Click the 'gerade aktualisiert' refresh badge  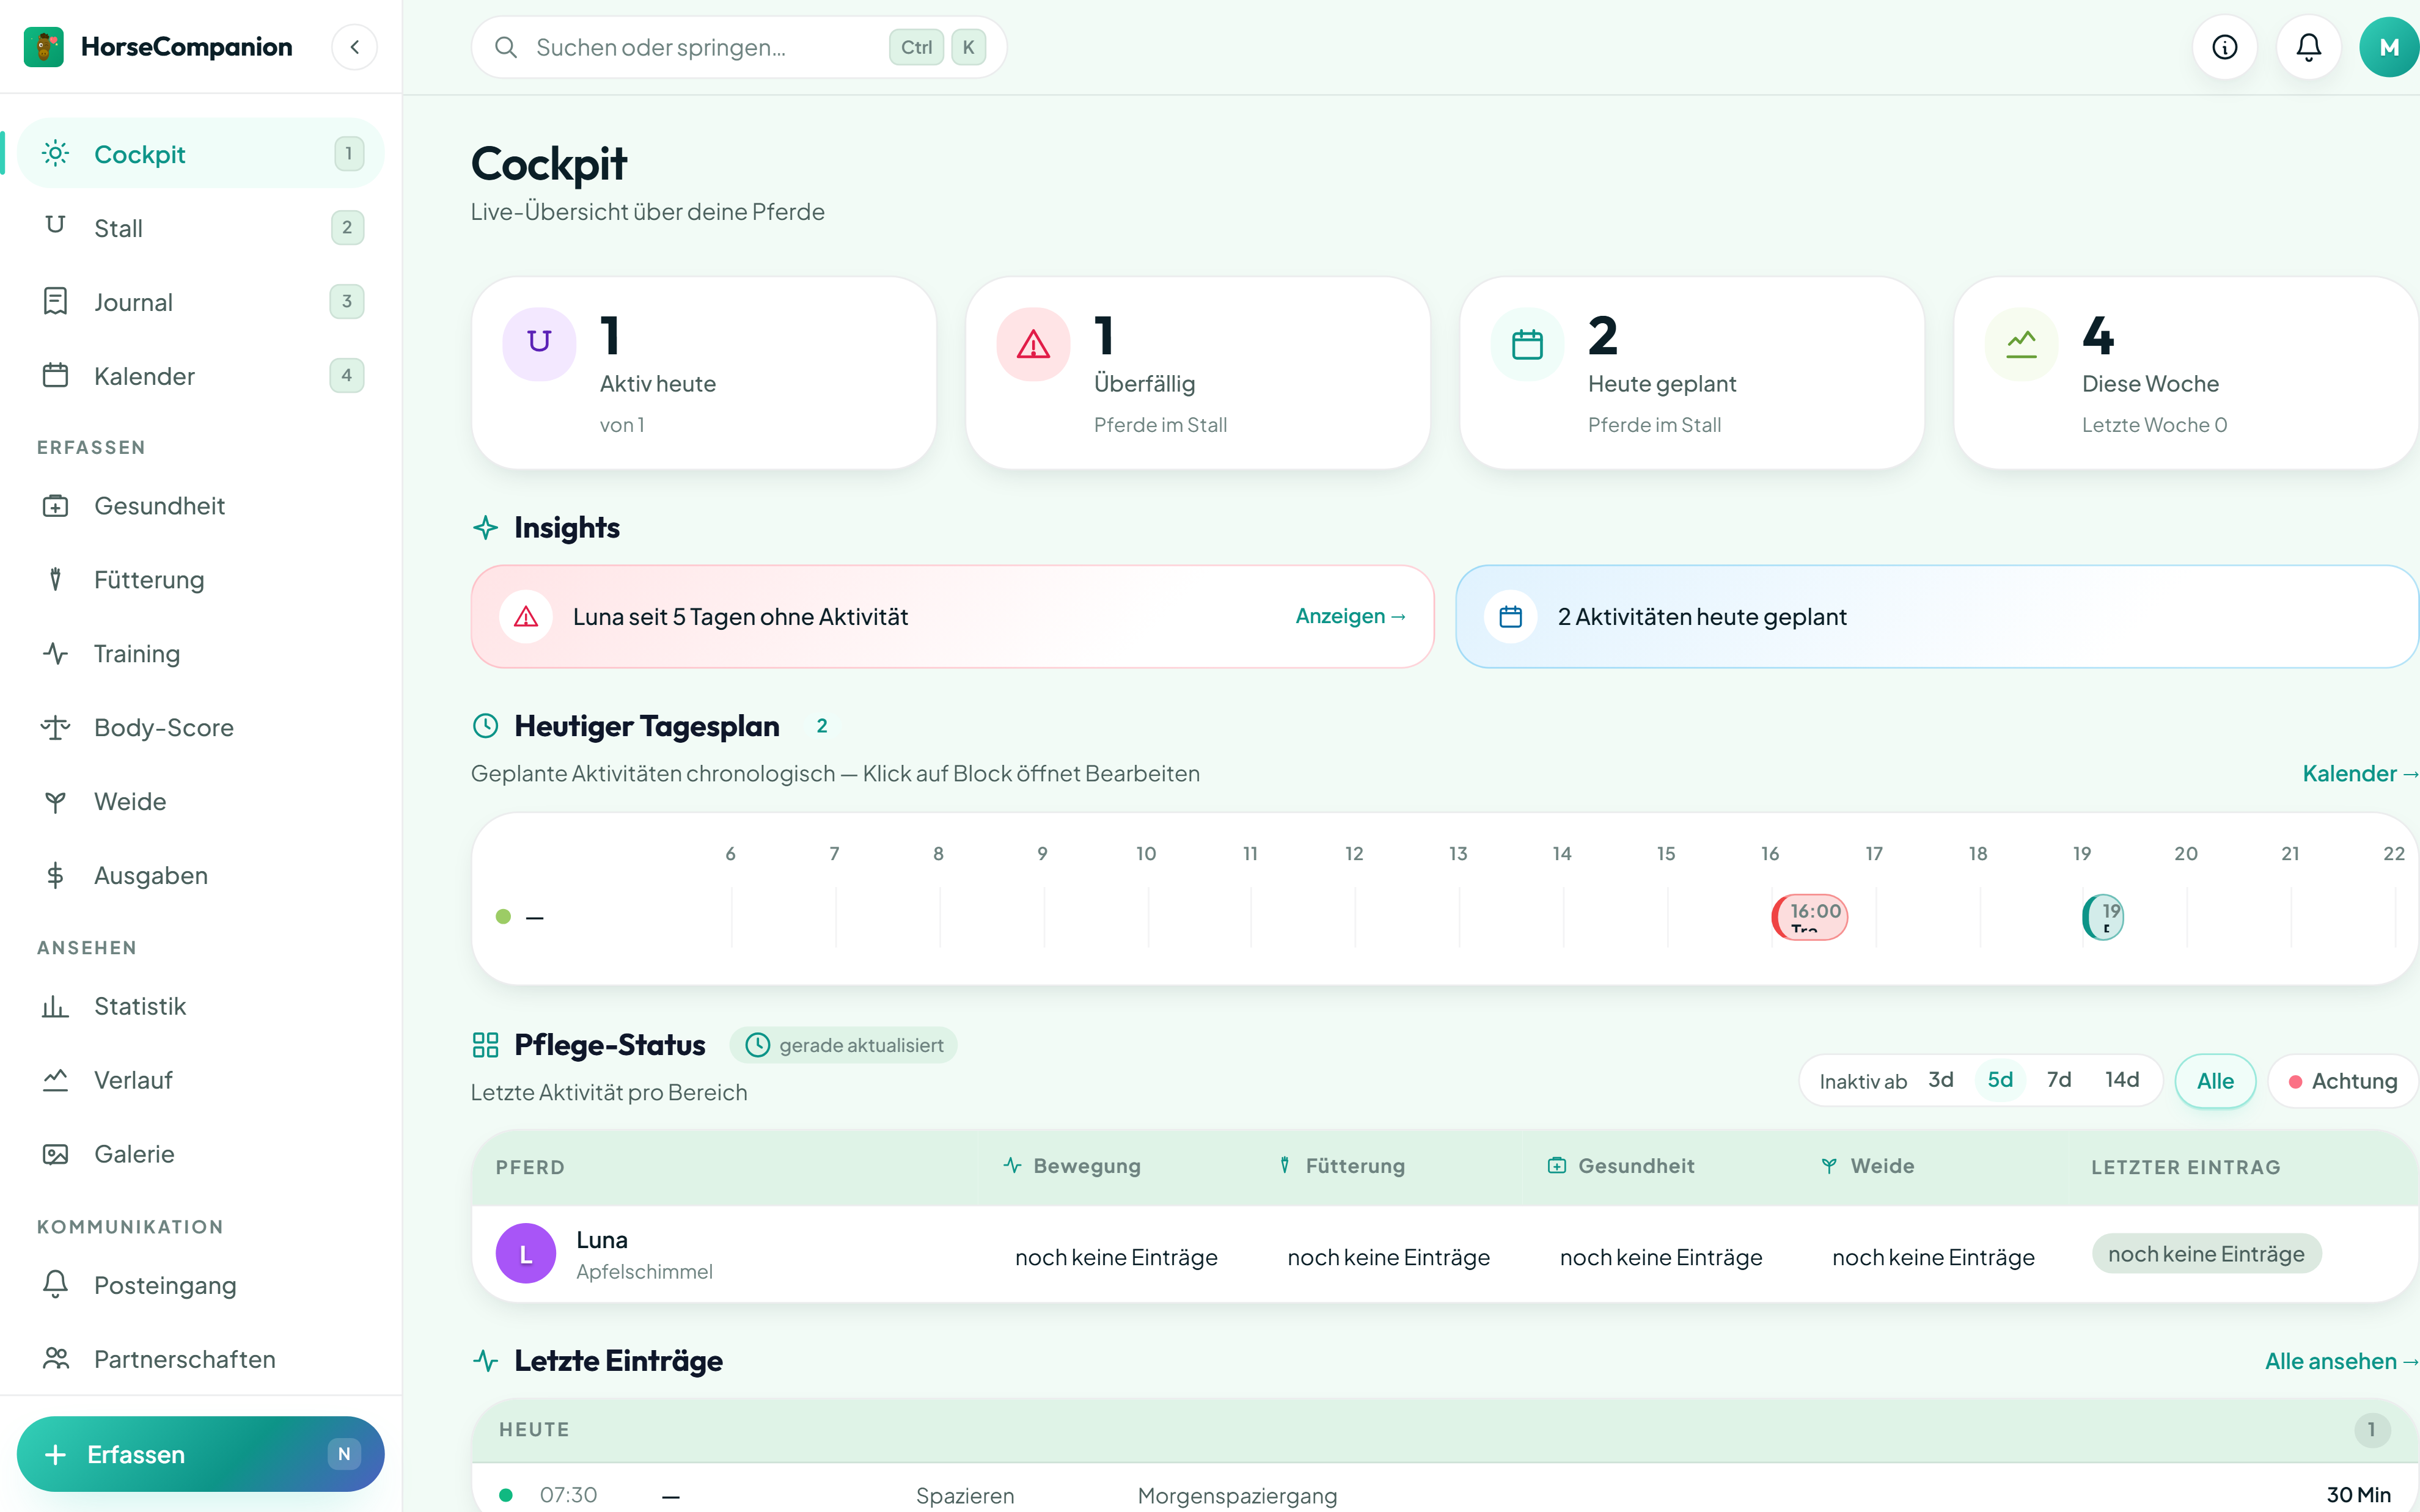pyautogui.click(x=844, y=1045)
